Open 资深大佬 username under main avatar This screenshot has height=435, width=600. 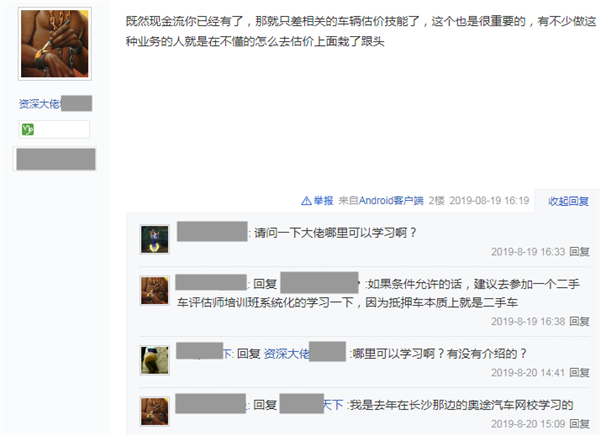[55, 104]
